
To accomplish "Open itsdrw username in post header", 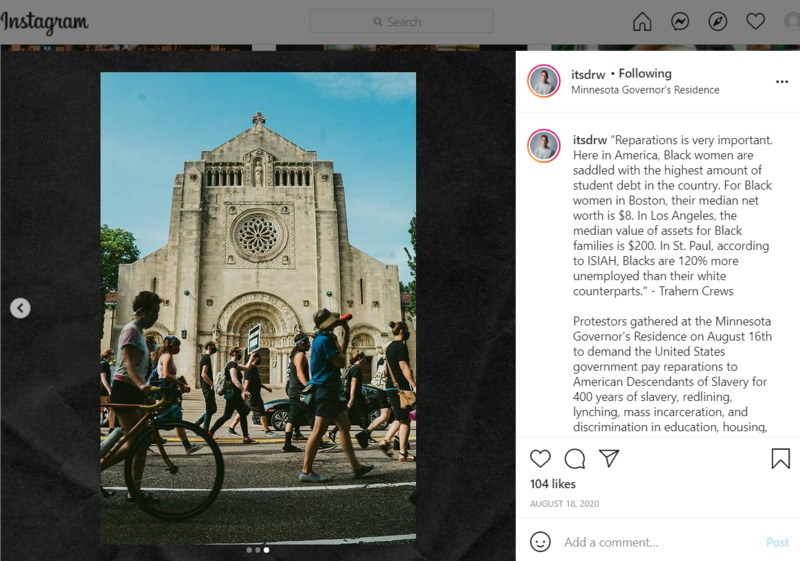I will tap(588, 73).
